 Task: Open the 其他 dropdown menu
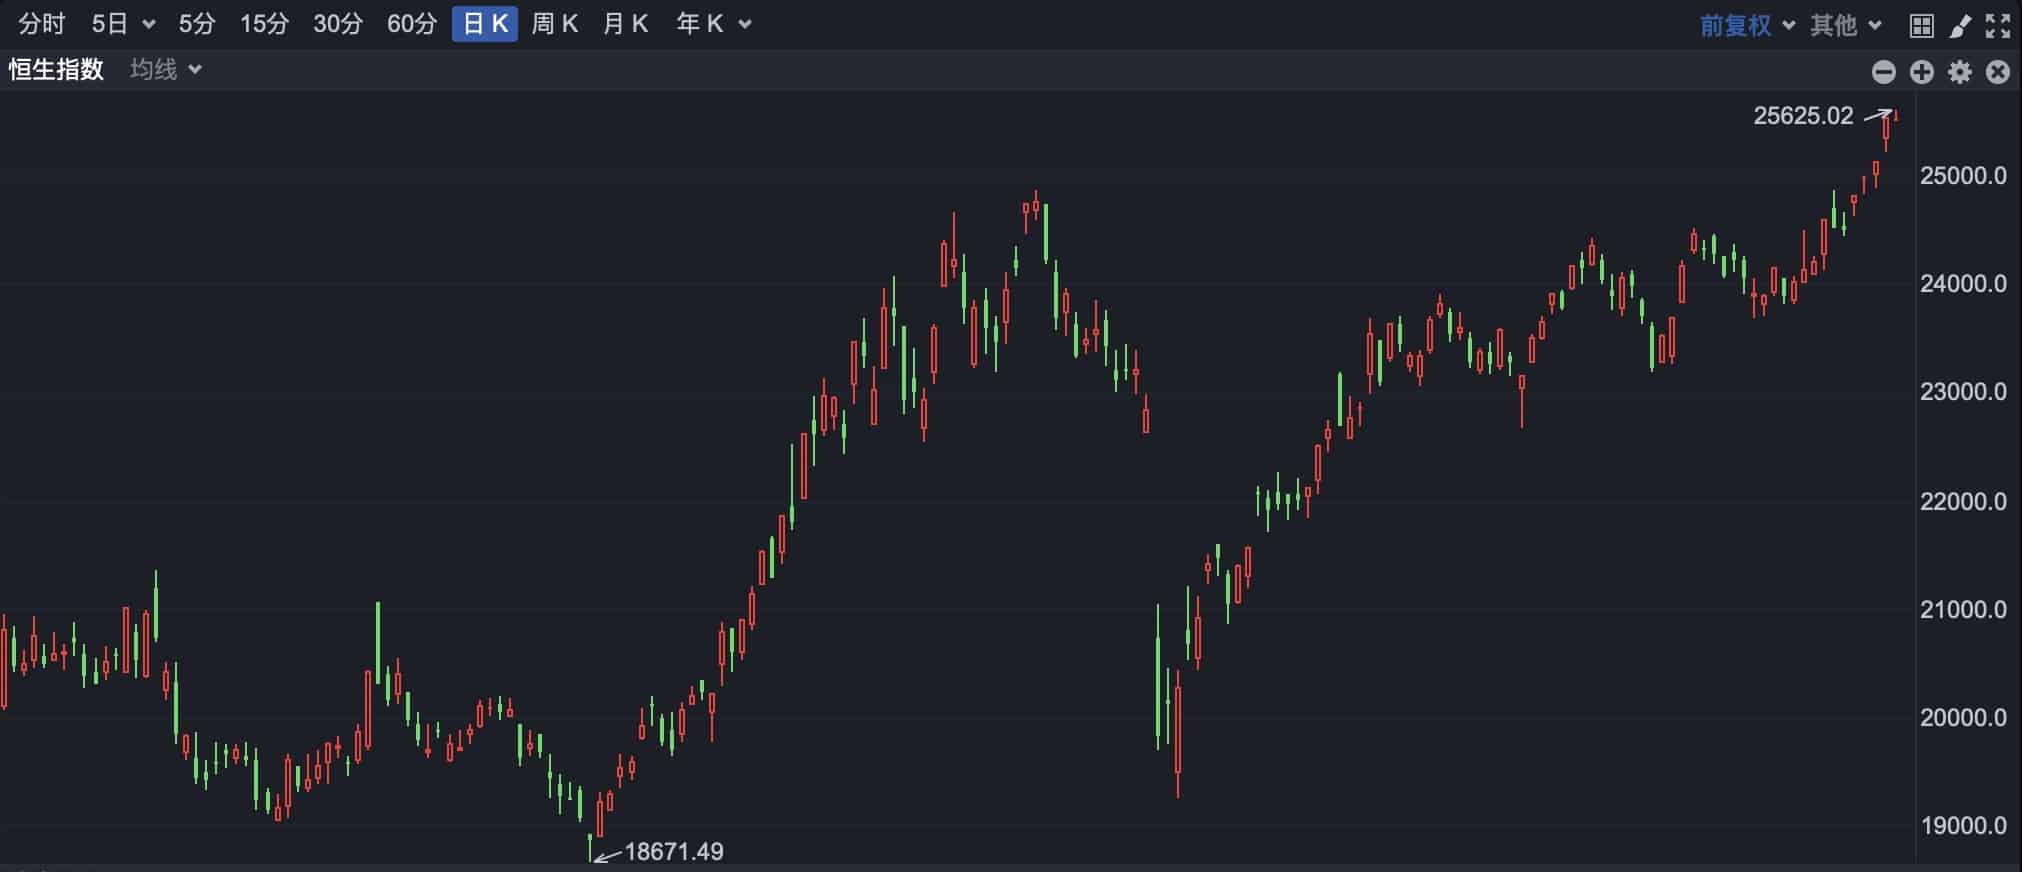(1845, 25)
